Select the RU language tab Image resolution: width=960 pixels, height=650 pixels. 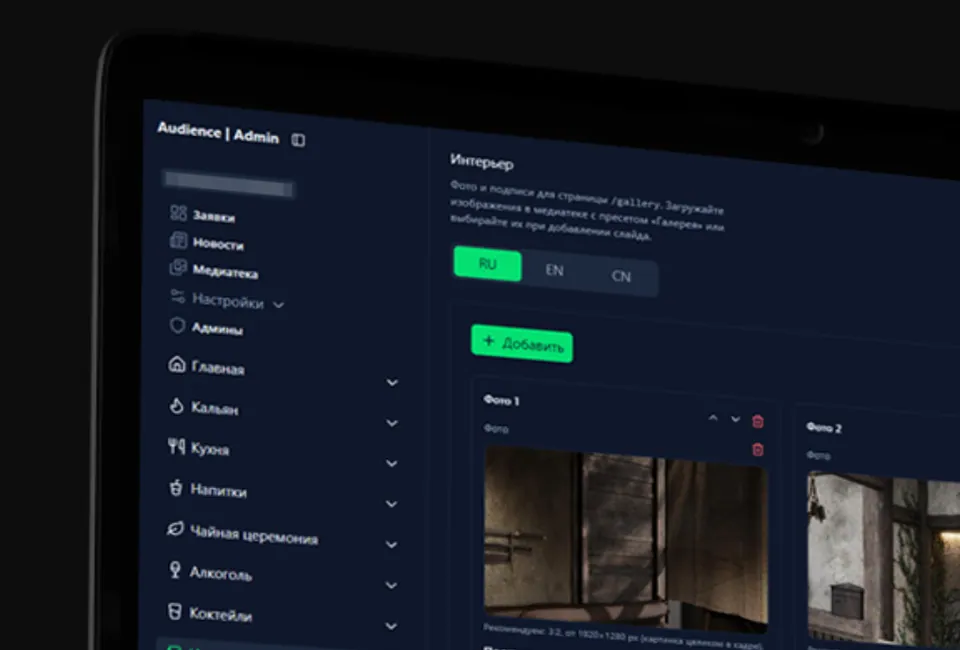click(x=487, y=264)
